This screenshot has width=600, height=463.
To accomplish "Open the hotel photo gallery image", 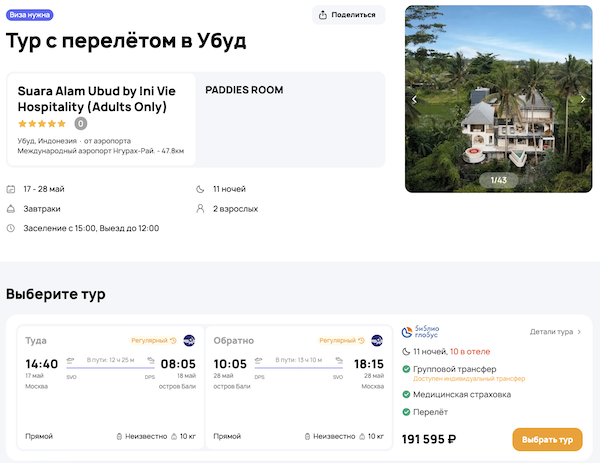I will click(498, 100).
